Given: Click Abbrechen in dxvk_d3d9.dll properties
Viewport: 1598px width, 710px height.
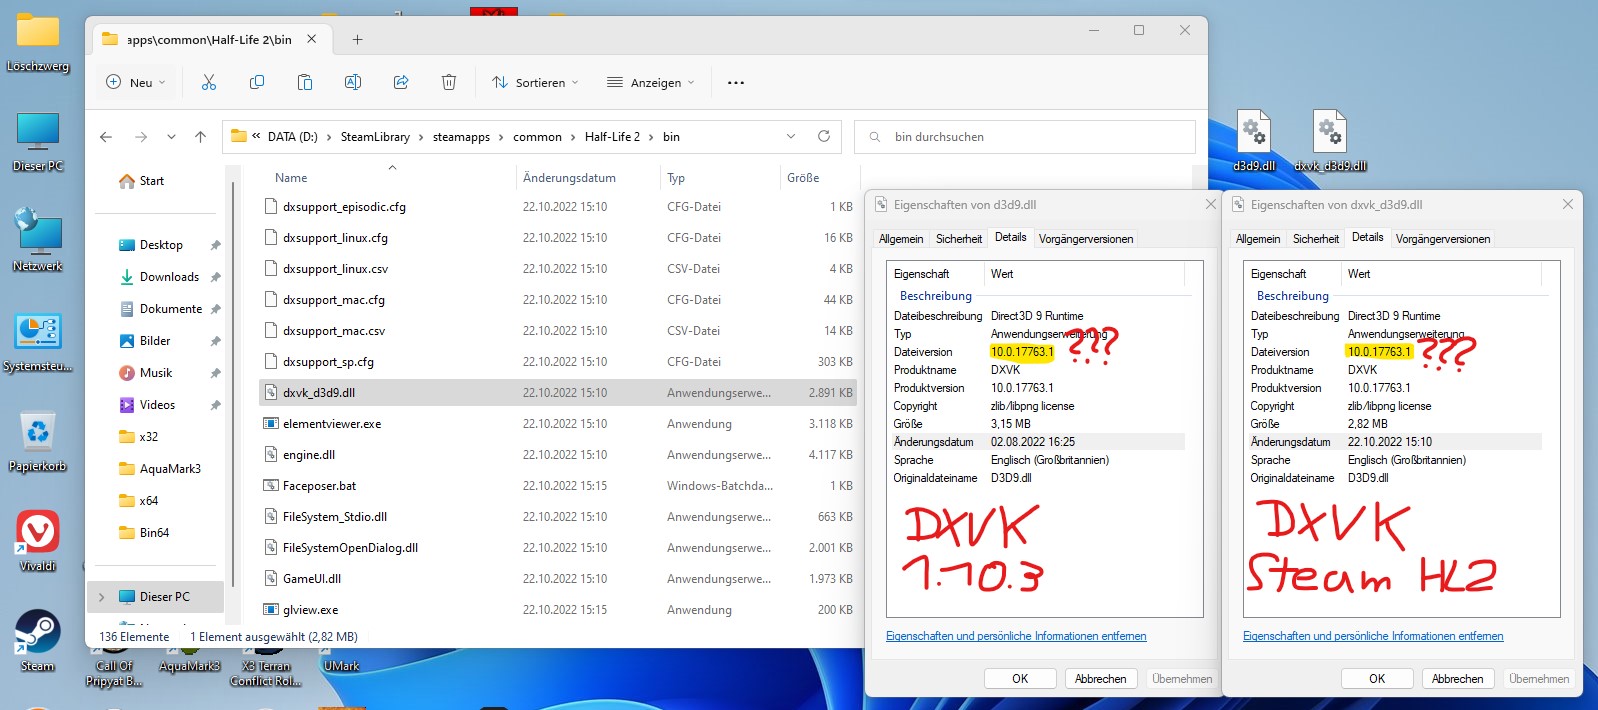Looking at the screenshot, I should tap(1457, 679).
